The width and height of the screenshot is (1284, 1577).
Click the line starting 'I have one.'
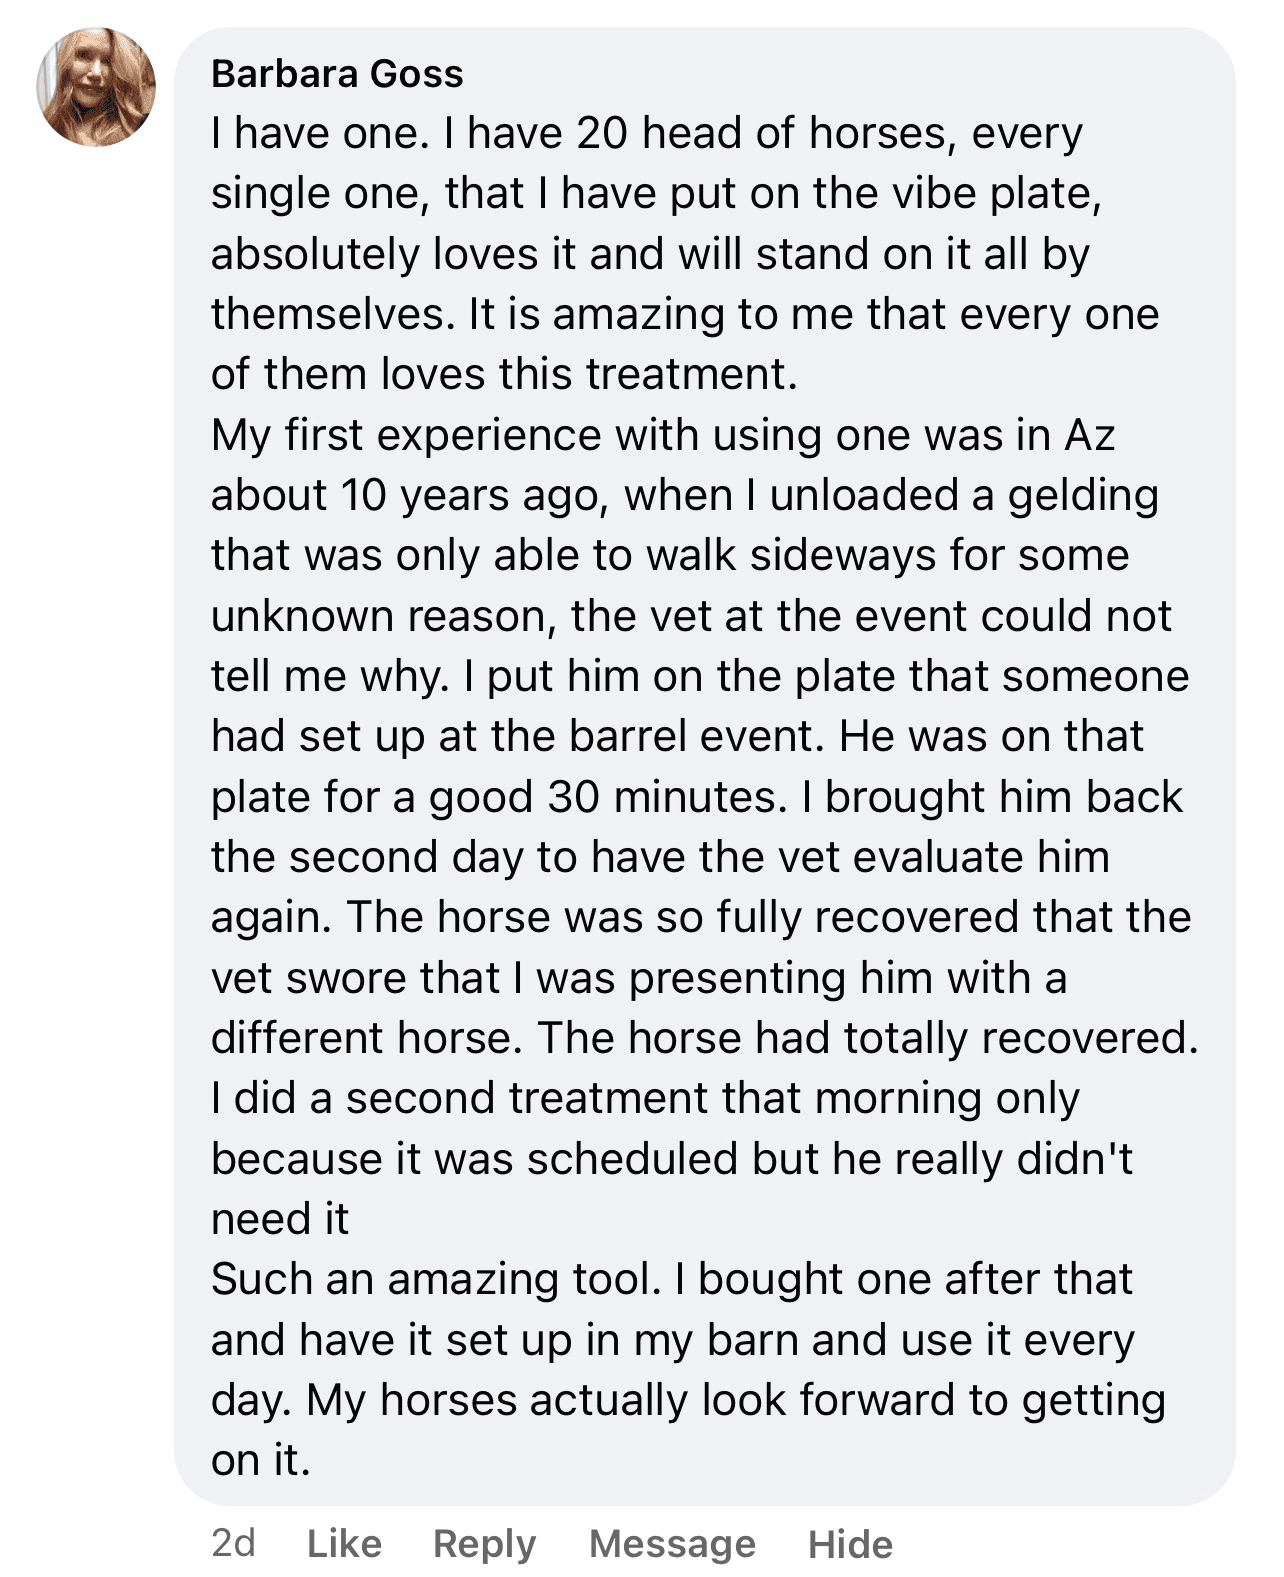(x=646, y=134)
